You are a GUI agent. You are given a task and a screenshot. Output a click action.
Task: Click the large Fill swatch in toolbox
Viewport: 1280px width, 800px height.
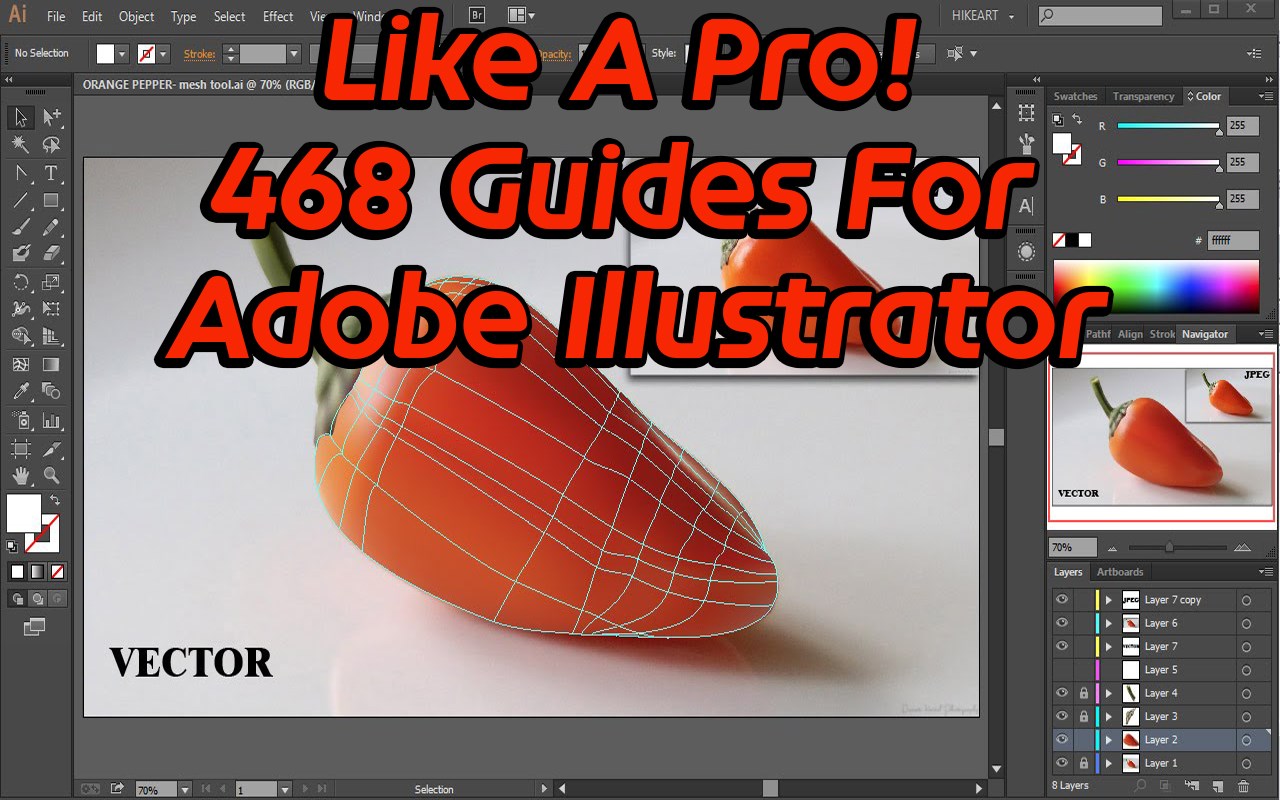(x=24, y=513)
